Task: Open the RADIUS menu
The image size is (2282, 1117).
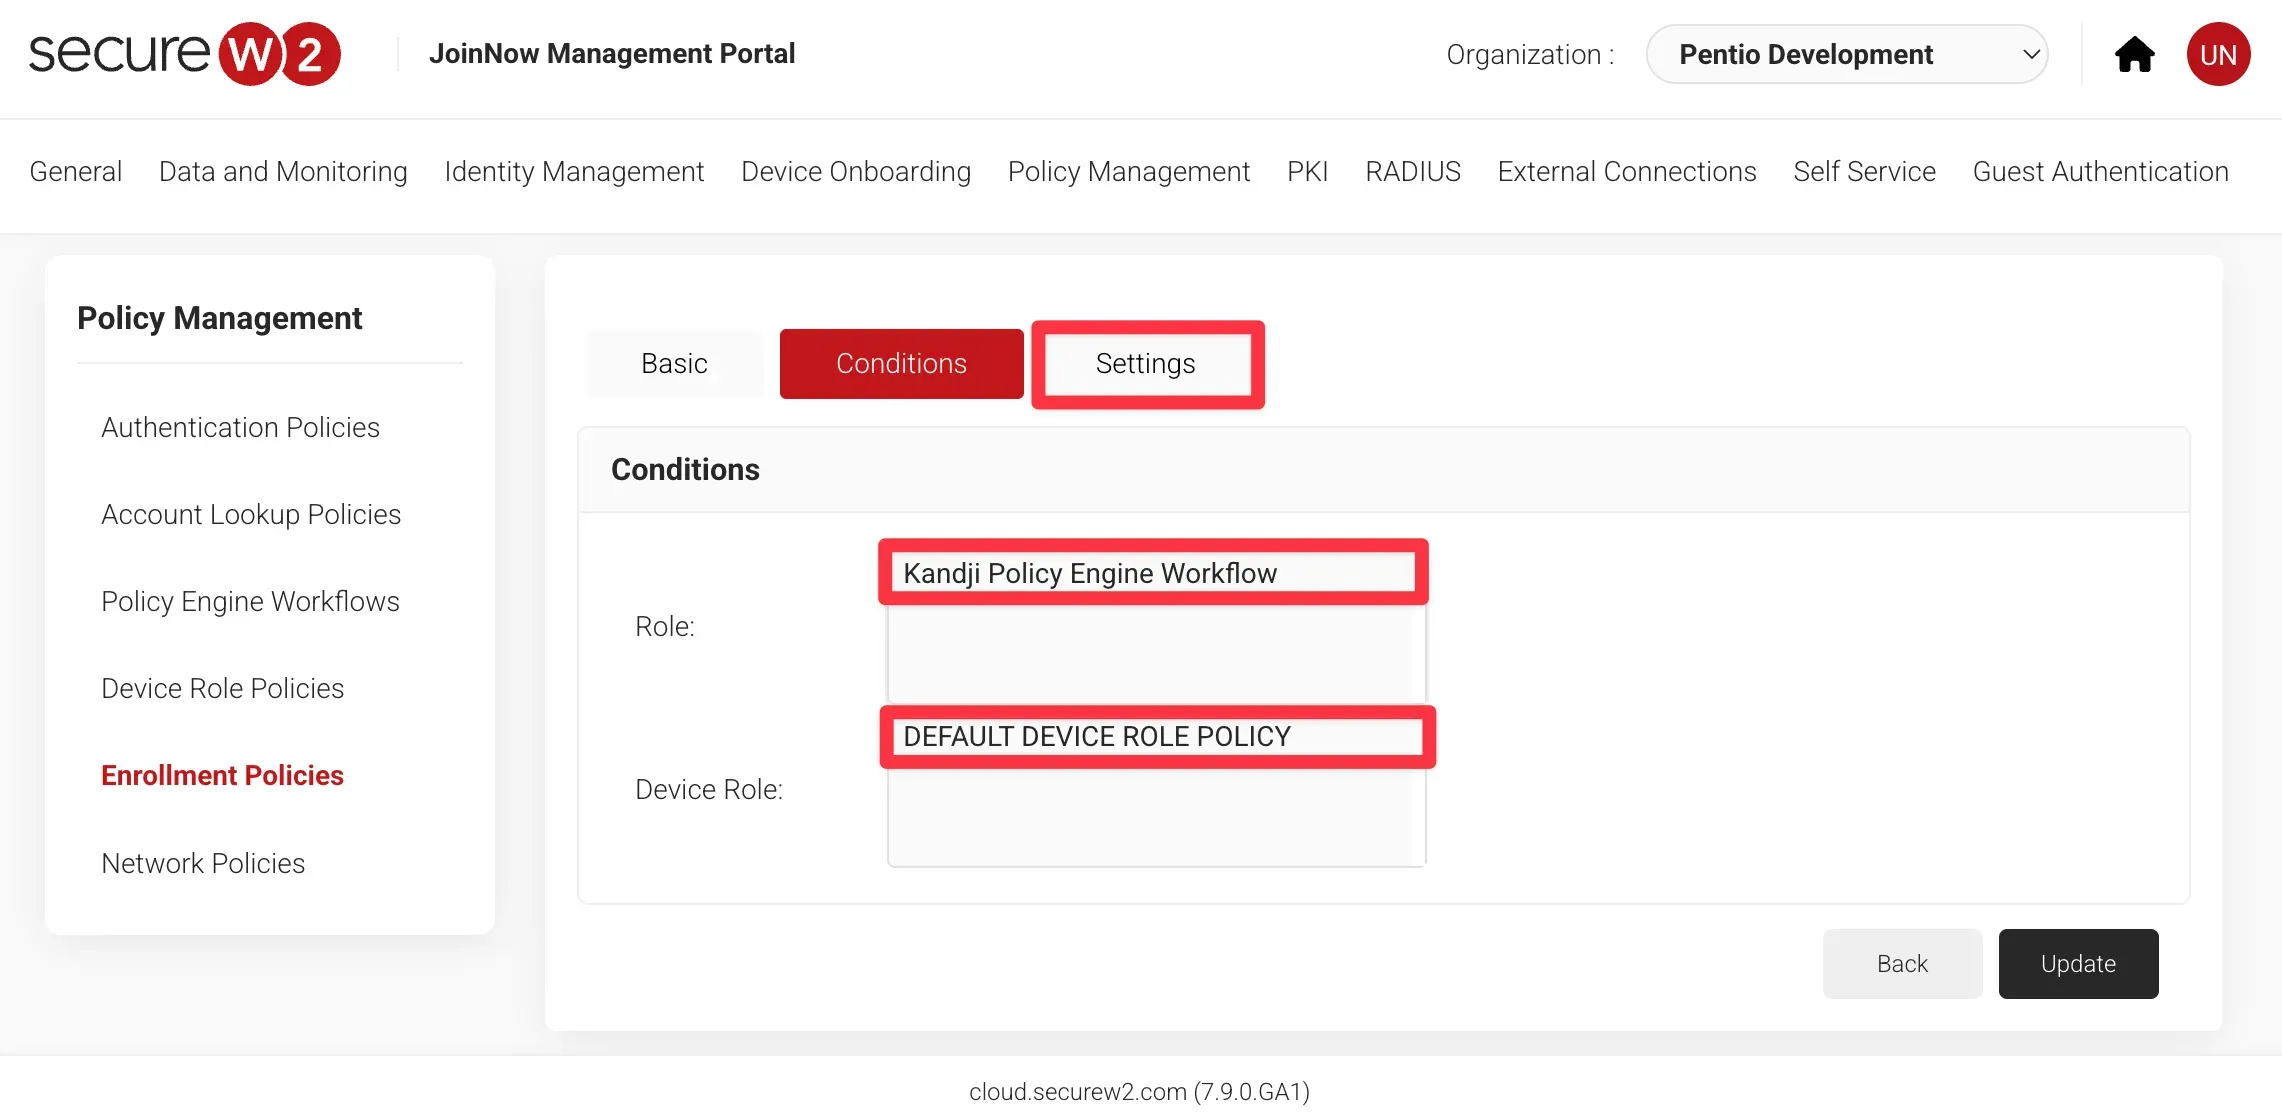Action: [1412, 172]
